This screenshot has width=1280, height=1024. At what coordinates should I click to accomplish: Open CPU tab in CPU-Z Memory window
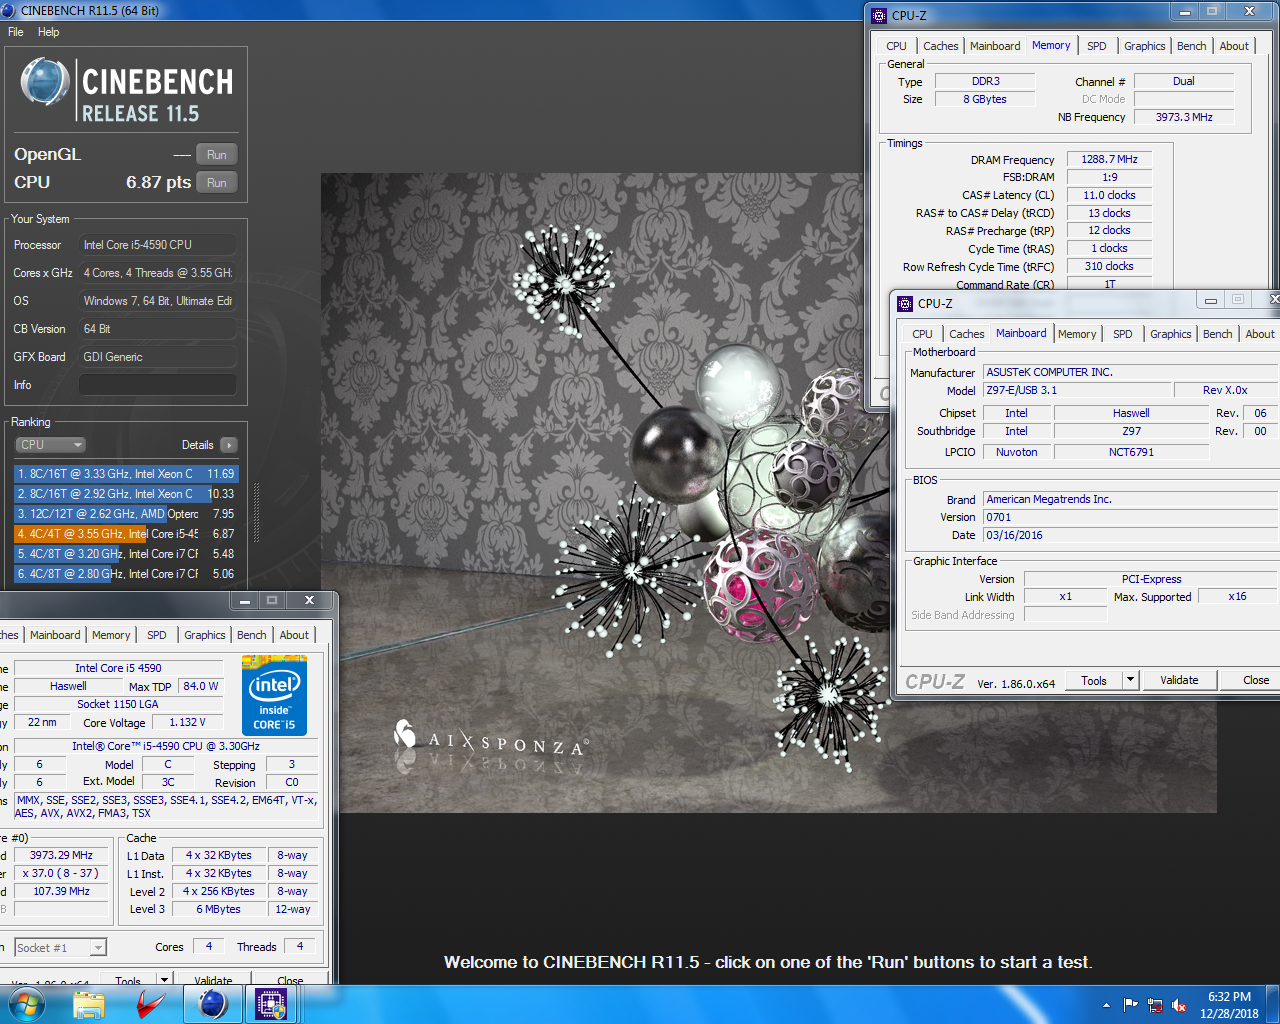896,46
